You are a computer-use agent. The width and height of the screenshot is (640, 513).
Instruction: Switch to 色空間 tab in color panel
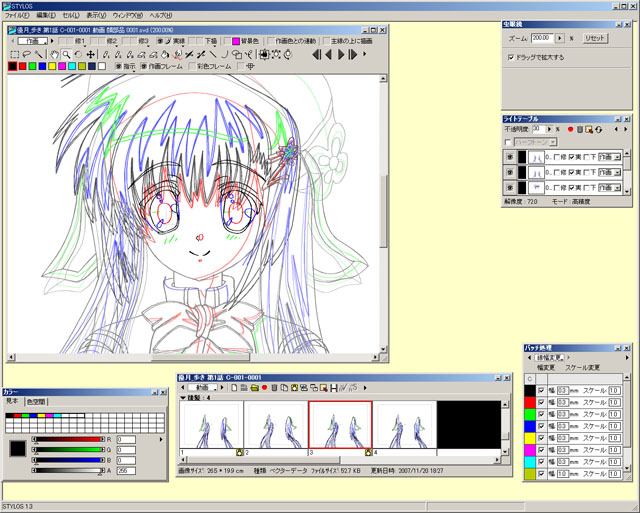(x=36, y=402)
